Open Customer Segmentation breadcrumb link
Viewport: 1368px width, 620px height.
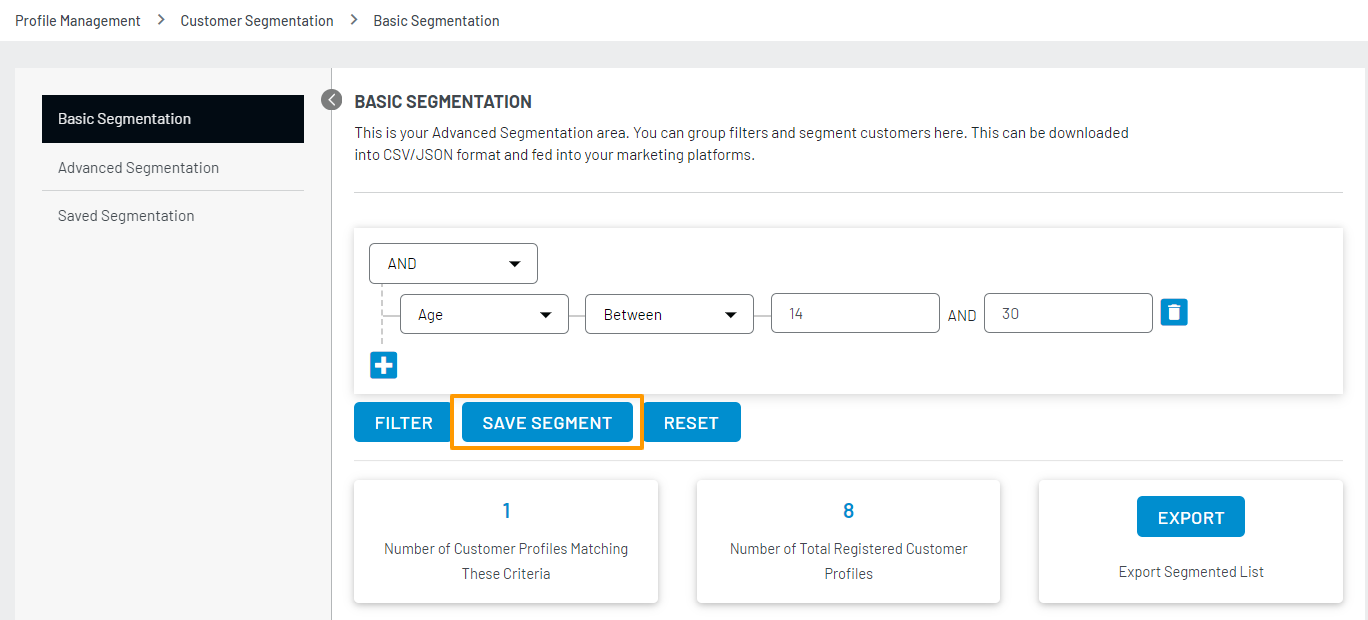point(256,20)
